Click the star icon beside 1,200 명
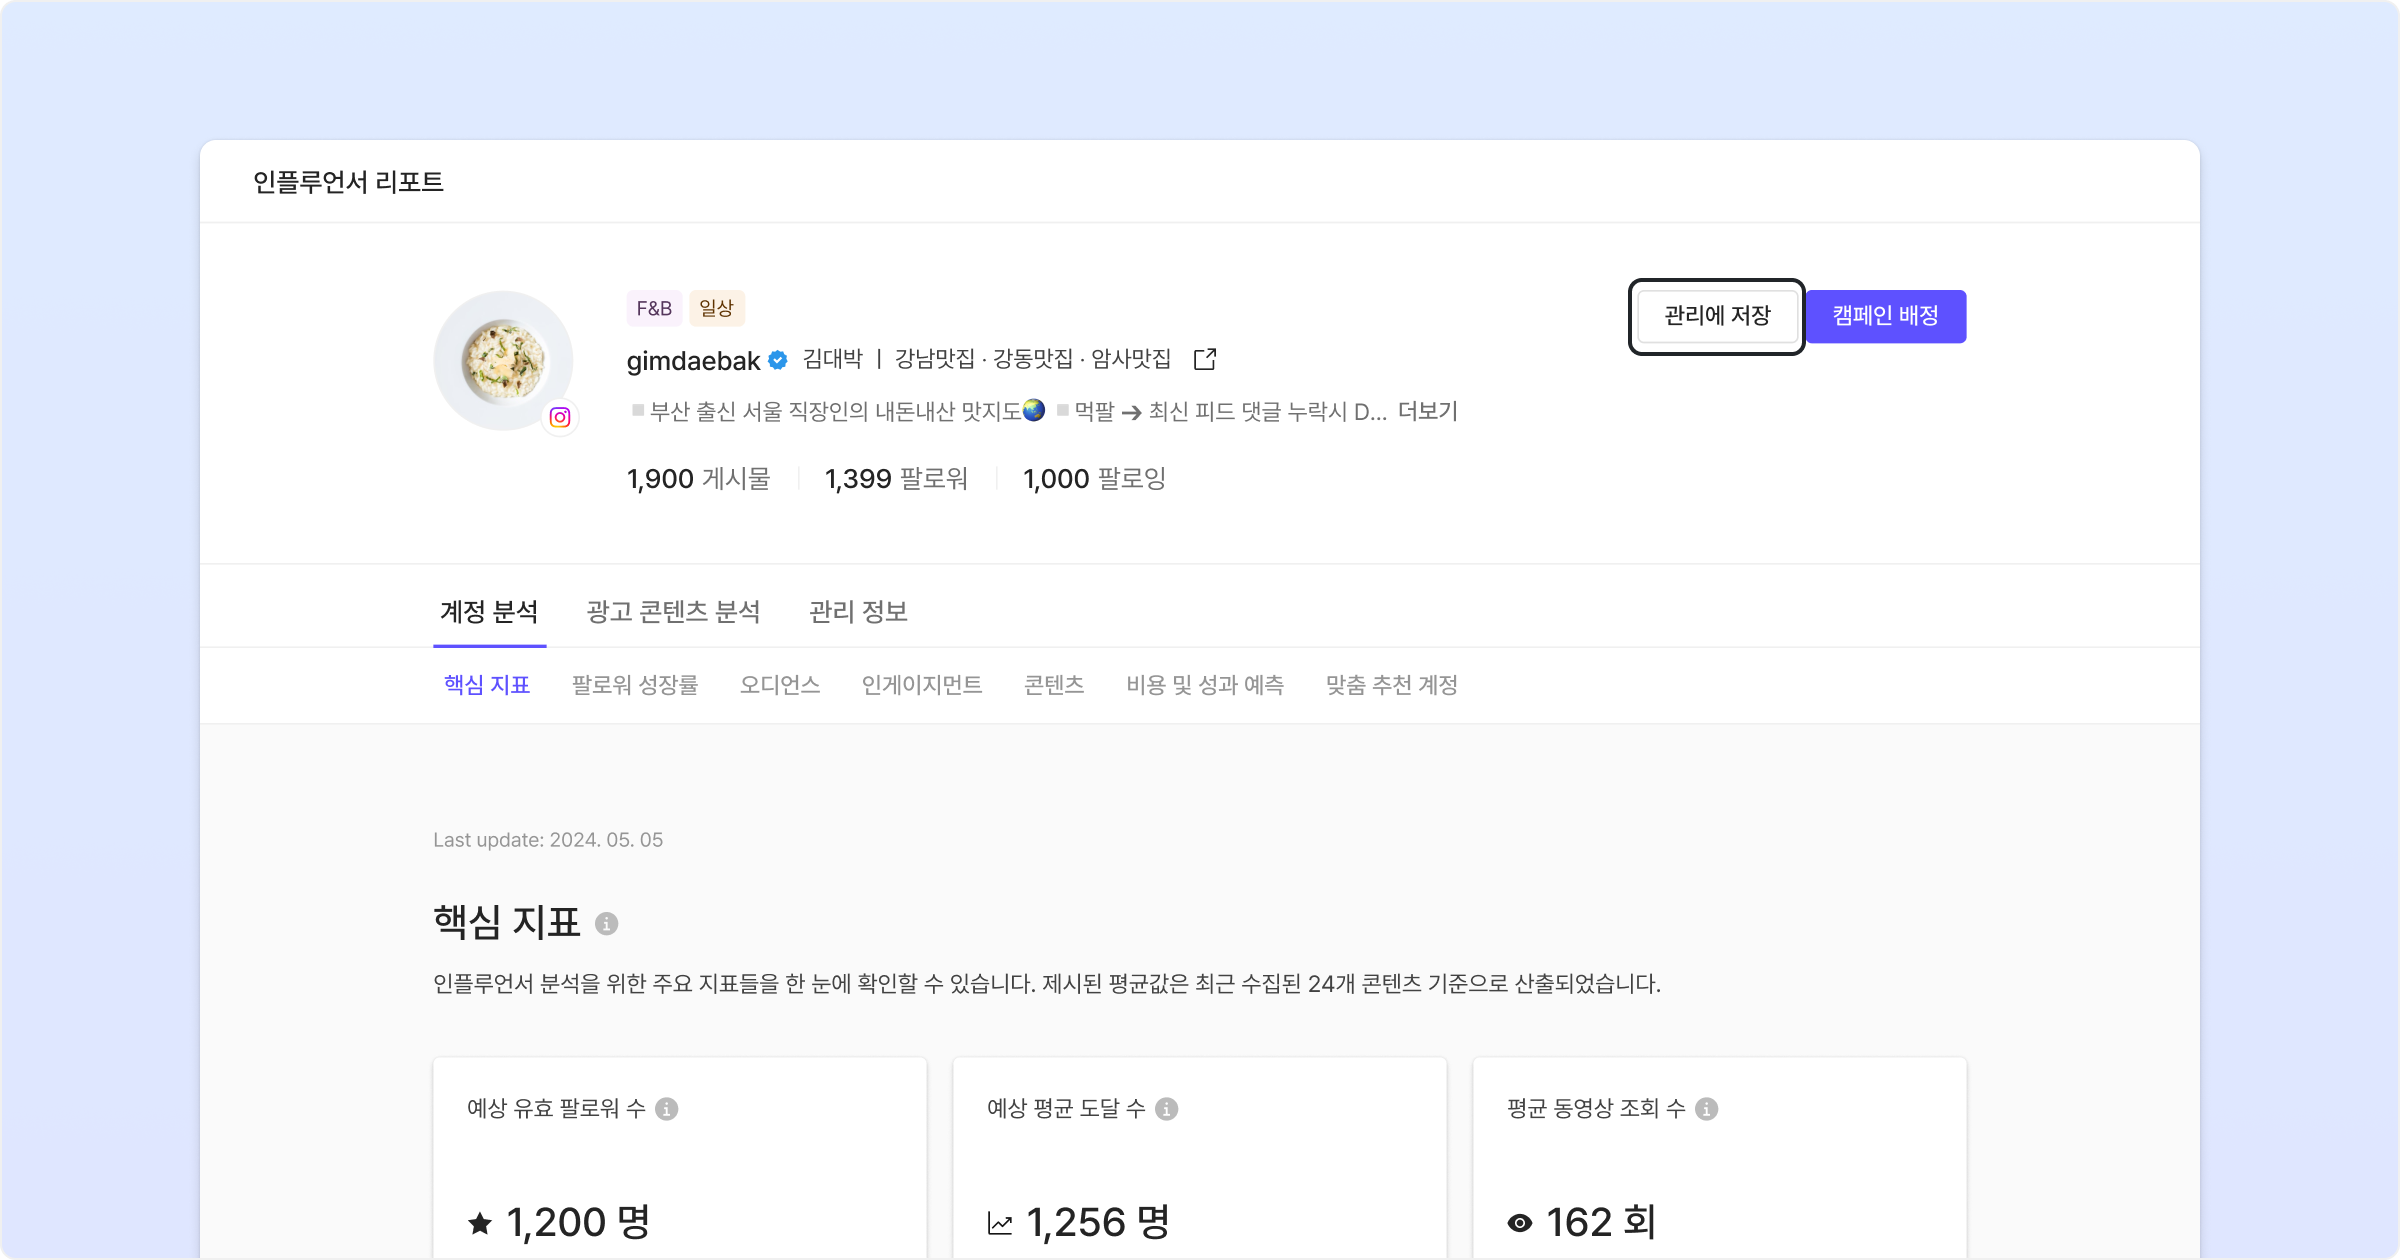The height and width of the screenshot is (1260, 2400). 480,1223
